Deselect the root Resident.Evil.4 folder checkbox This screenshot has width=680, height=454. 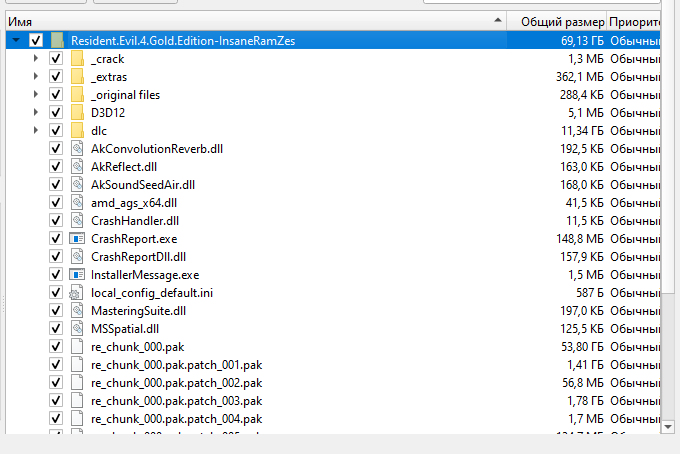37,41
